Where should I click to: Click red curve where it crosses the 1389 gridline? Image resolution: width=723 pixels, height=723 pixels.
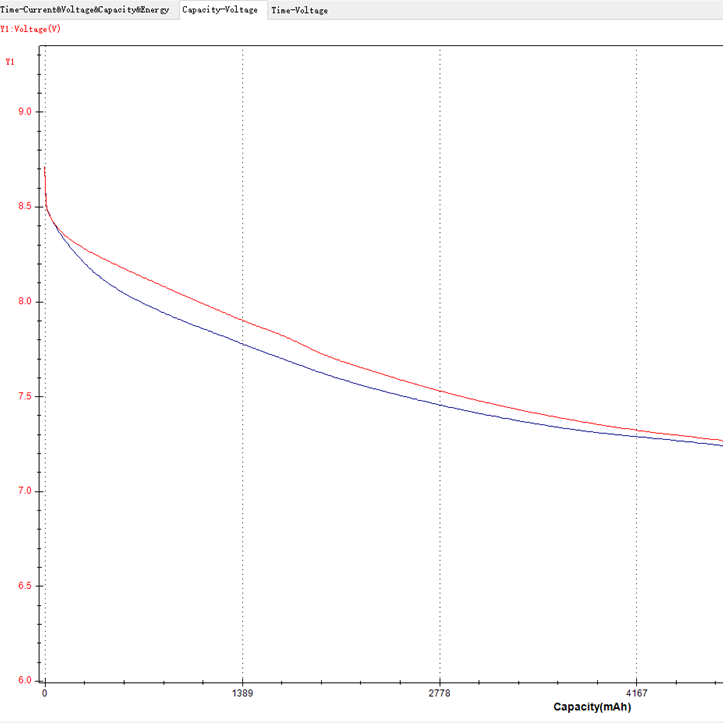coord(242,320)
